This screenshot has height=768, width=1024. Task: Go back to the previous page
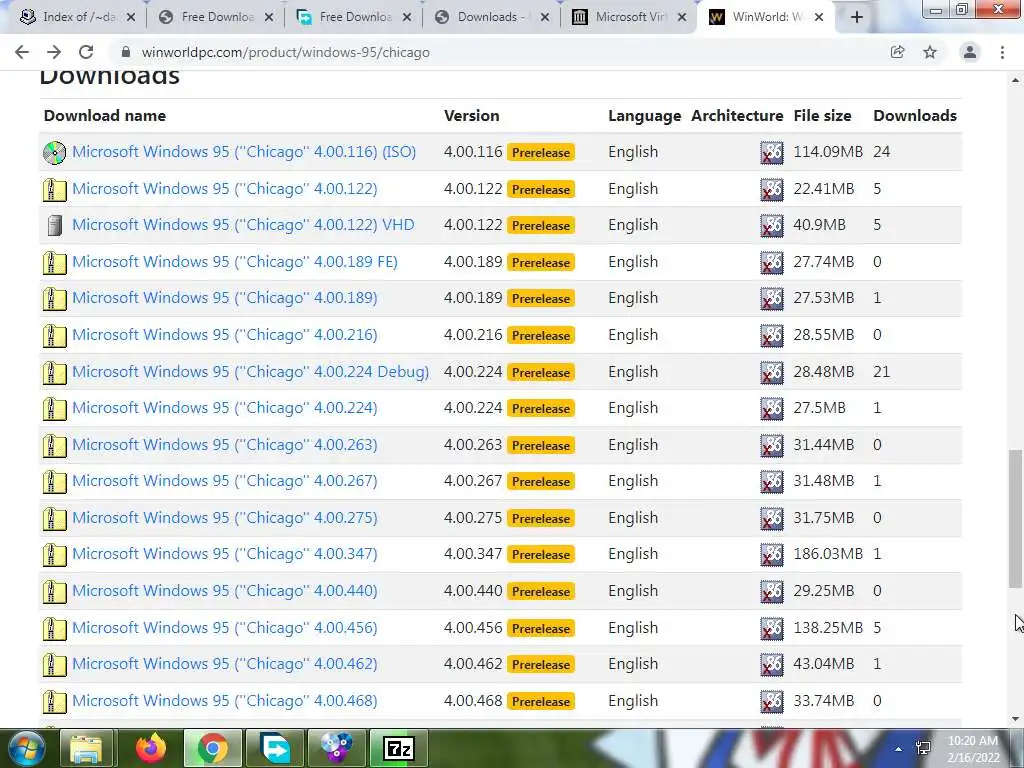tap(22, 52)
